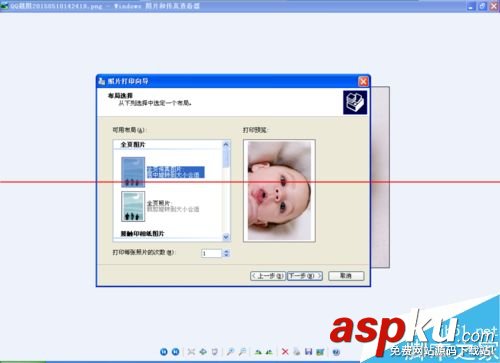Click the Zoom In magnifier icon
Screen dimensions: 500x363
230,352
